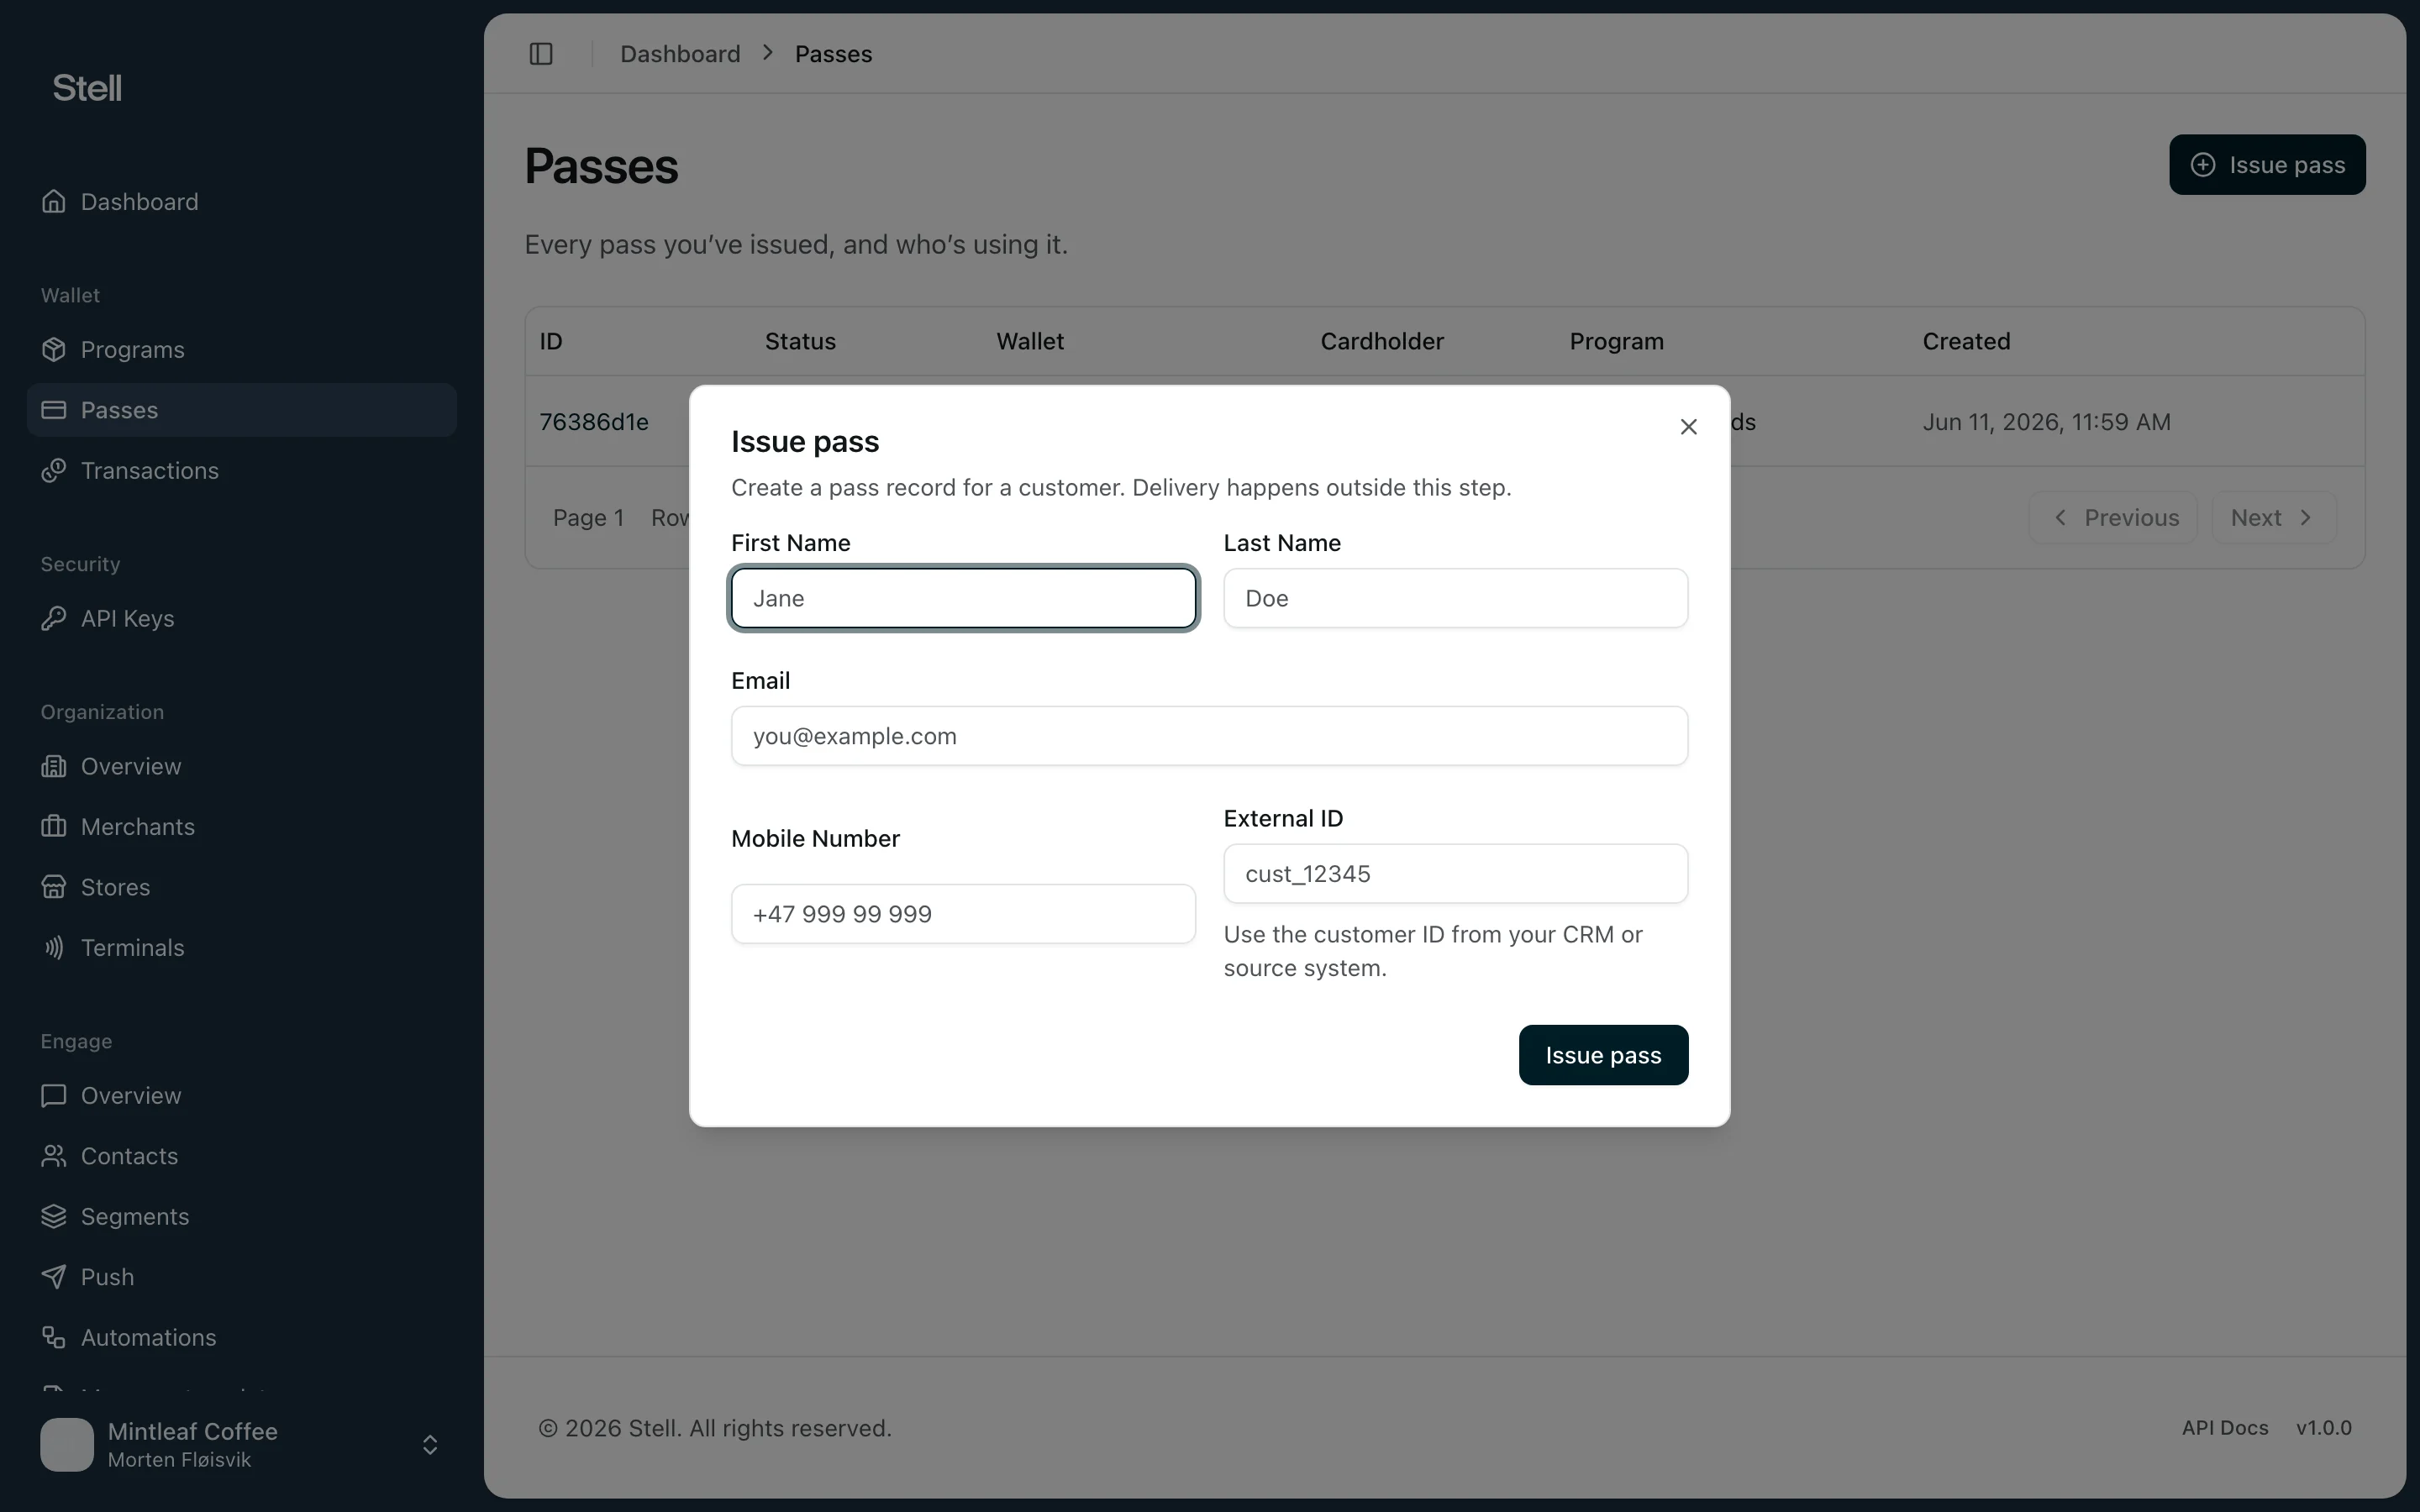Screen dimensions: 2420x1512
Task: Click the Stores shop icon
Action: click(54, 888)
